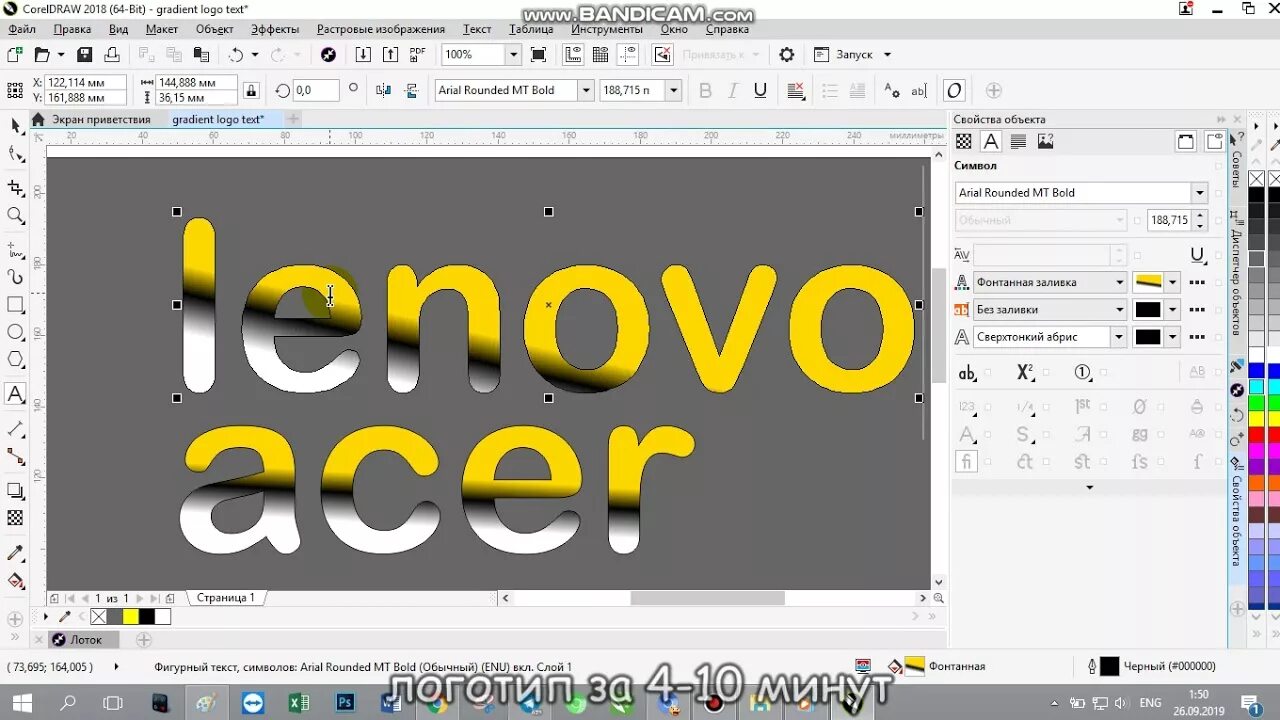This screenshot has height=720, width=1280.
Task: Open the Инструменты menu
Action: (607, 29)
